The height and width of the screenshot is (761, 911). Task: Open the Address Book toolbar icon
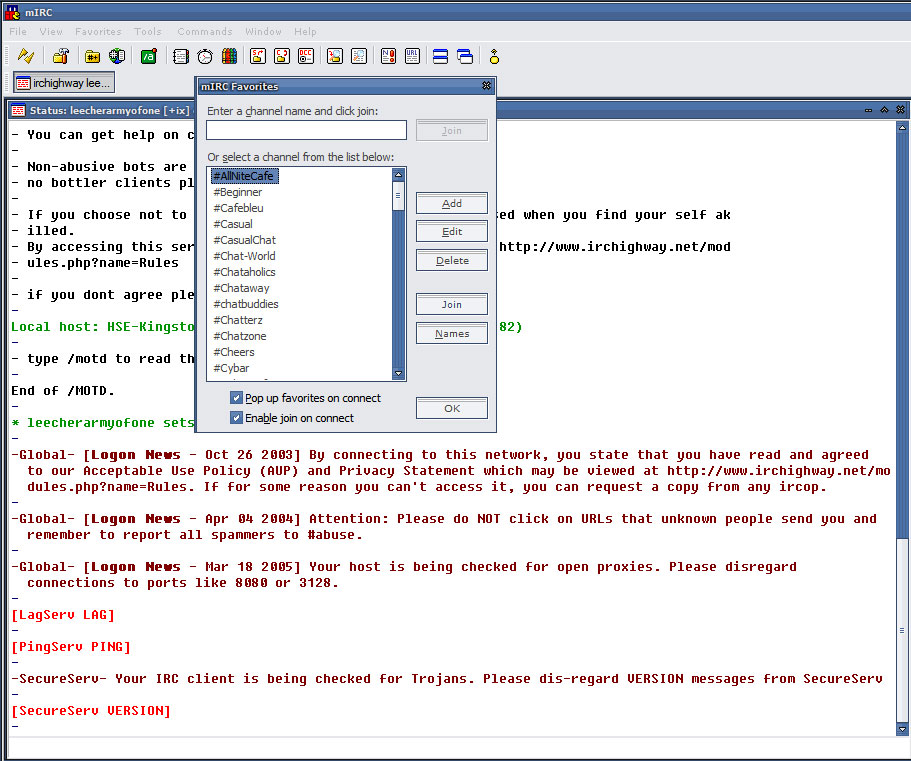click(x=181, y=56)
